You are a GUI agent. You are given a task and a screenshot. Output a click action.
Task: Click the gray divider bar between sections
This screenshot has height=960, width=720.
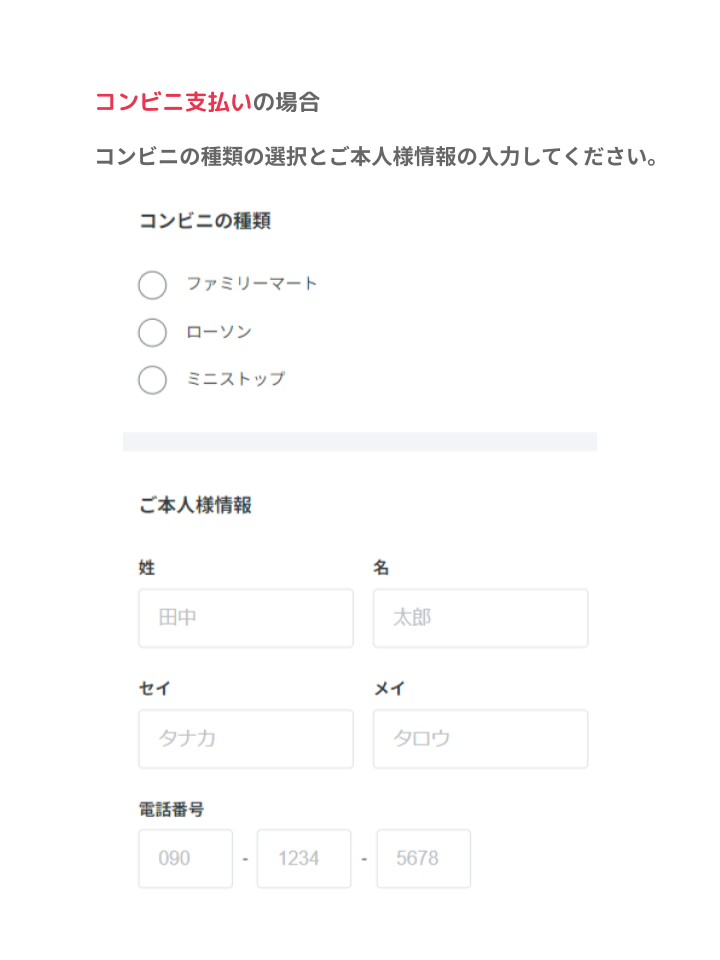(360, 441)
